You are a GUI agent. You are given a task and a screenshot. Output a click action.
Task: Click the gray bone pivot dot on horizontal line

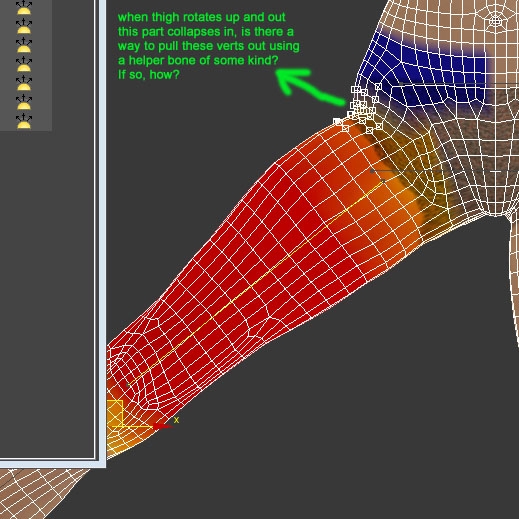coord(372,171)
